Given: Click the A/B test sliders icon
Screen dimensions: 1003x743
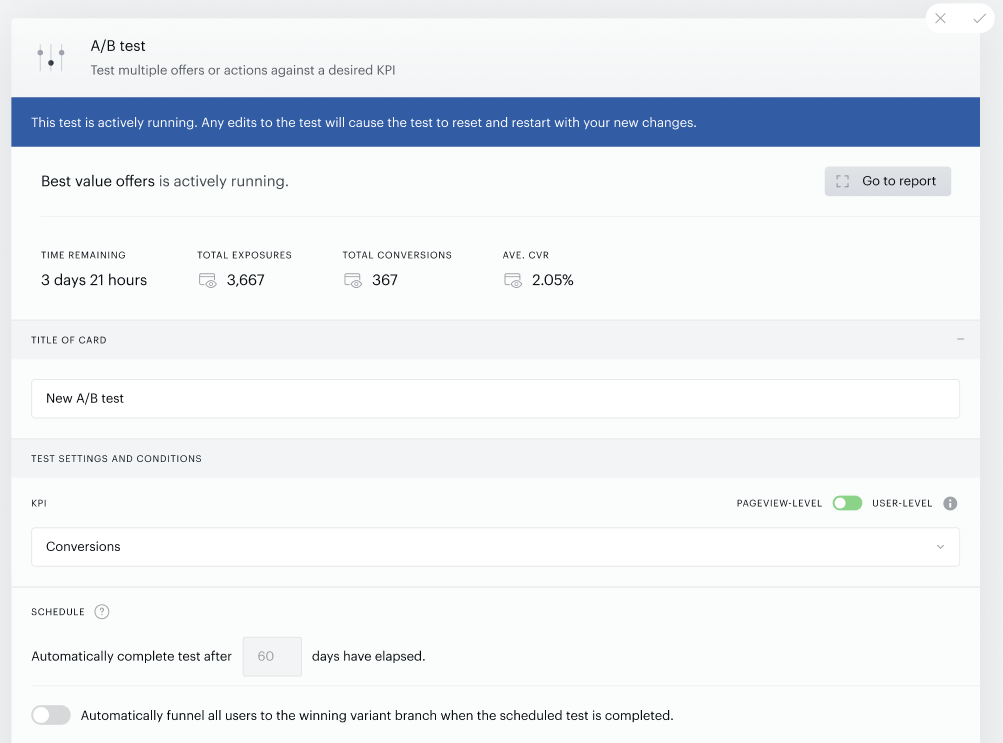Looking at the screenshot, I should (51, 58).
